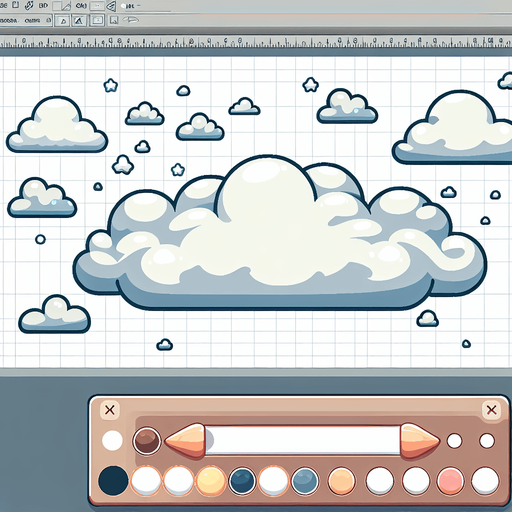Select the tiny cloud below the central cloud
512x512 pixels.
[x=164, y=345]
